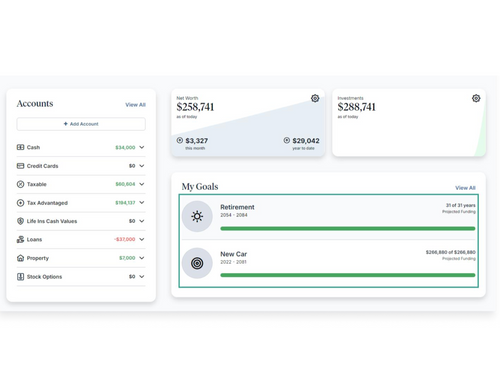Click the 2054 - 2084 date range
Screen dimensions: 500x380
tap(234, 215)
